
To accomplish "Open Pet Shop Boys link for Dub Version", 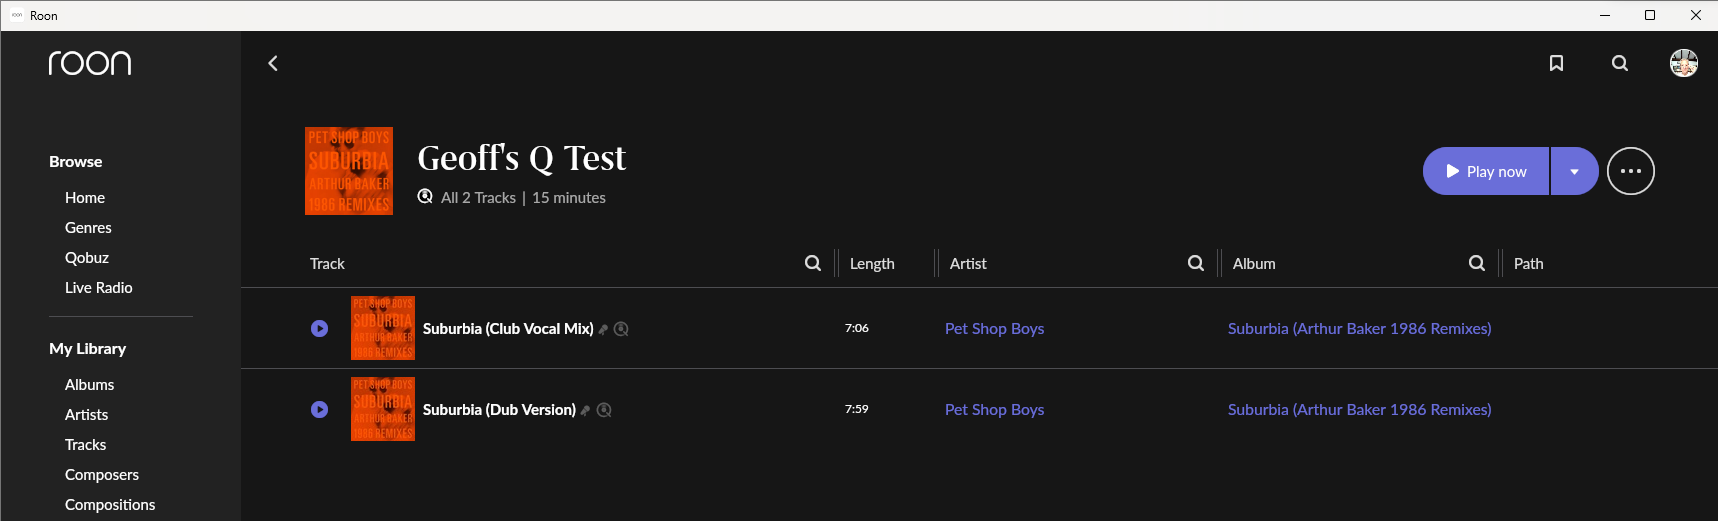I will point(994,410).
